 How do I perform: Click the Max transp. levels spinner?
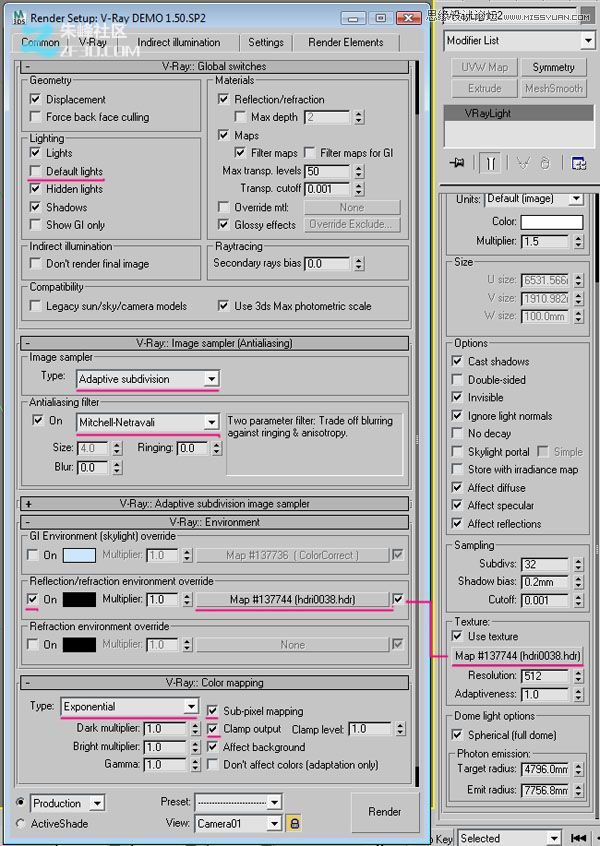359,172
